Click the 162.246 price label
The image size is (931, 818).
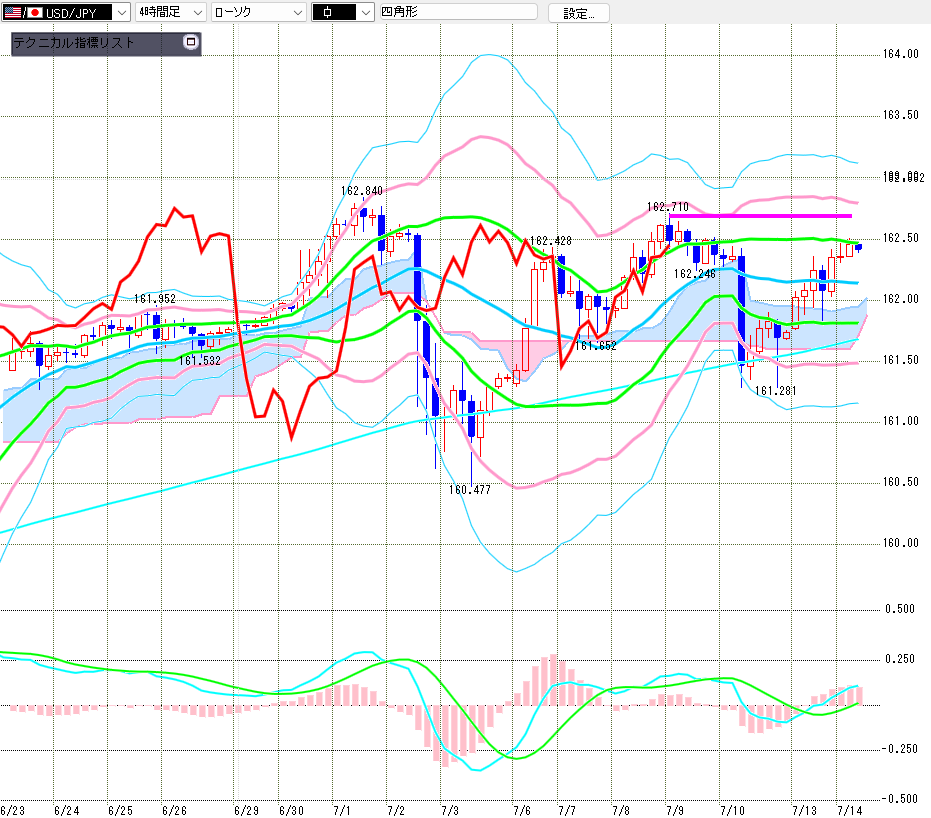click(695, 274)
